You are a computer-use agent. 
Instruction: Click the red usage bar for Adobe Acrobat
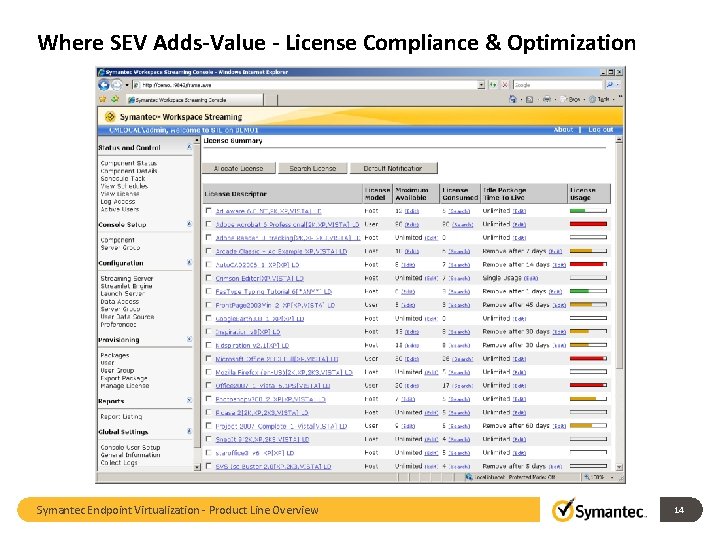(x=588, y=224)
